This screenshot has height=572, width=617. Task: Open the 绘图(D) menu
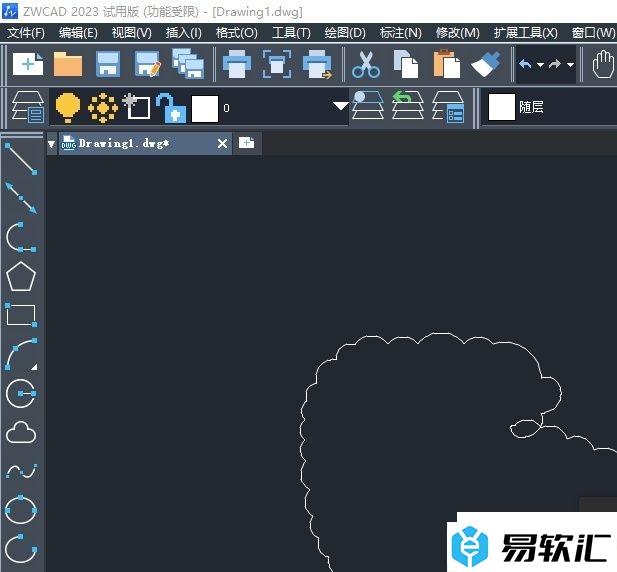coord(345,33)
